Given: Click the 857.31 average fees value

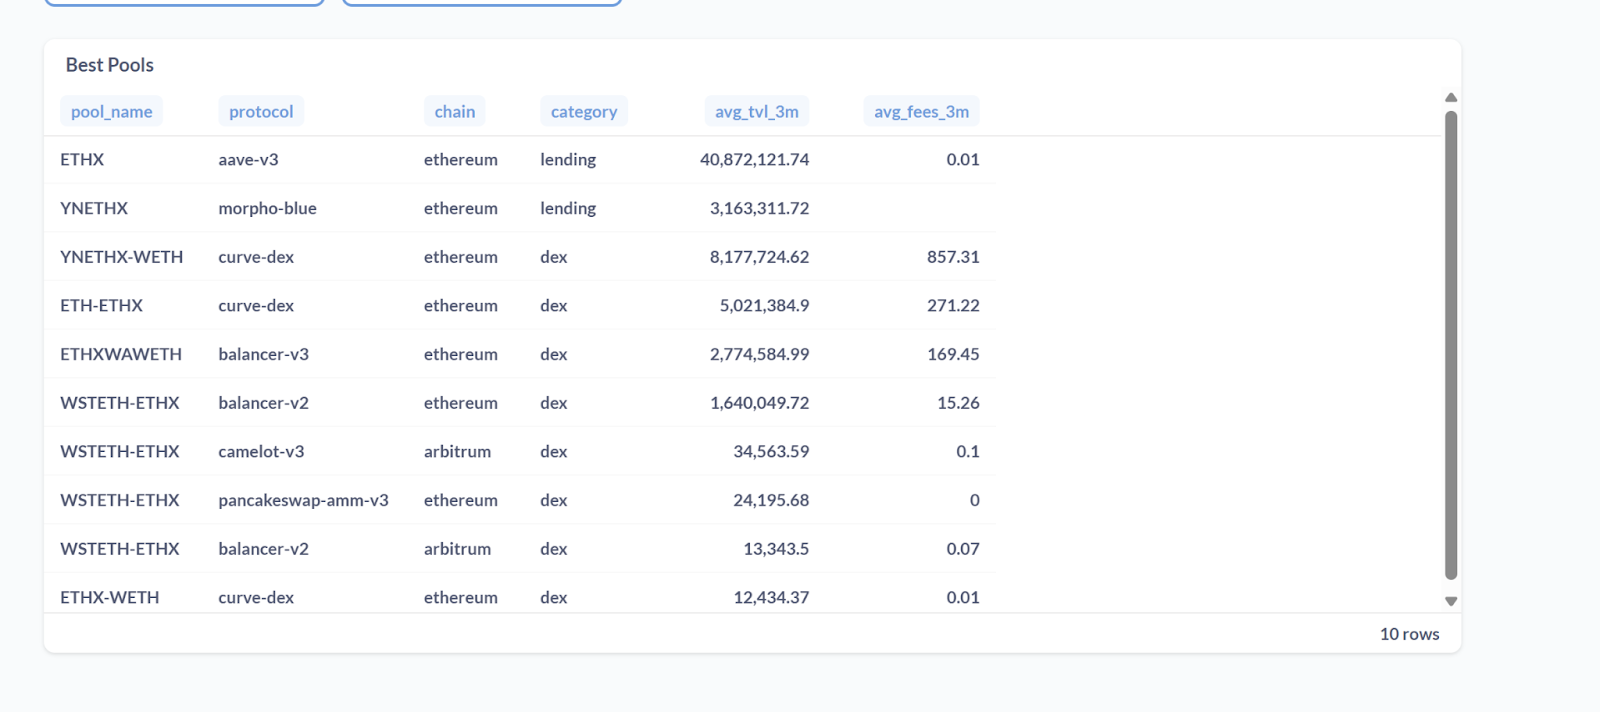Looking at the screenshot, I should click(952, 257).
